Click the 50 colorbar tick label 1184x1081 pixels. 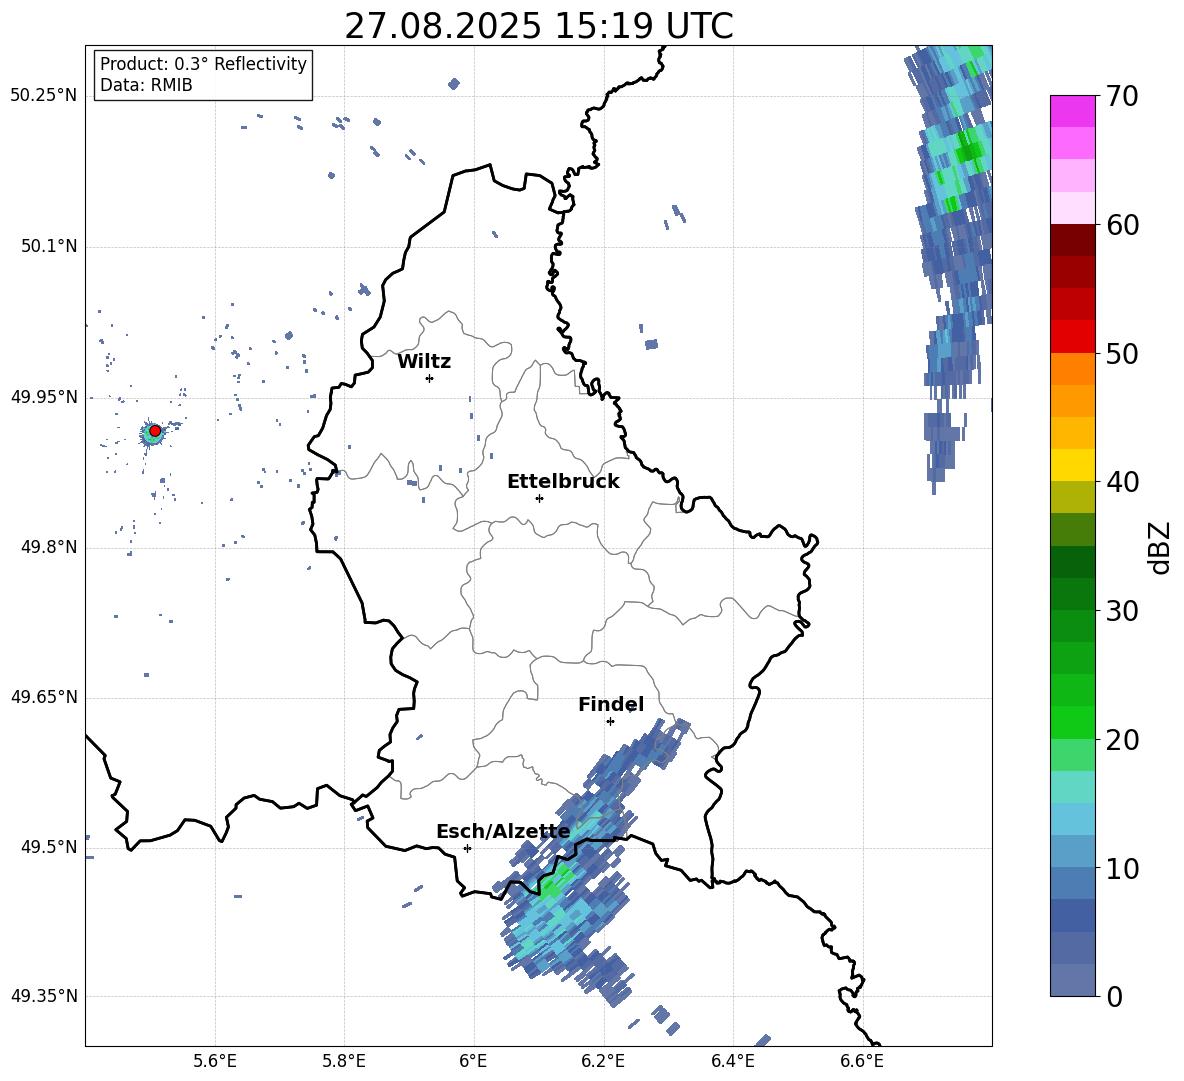(1122, 353)
